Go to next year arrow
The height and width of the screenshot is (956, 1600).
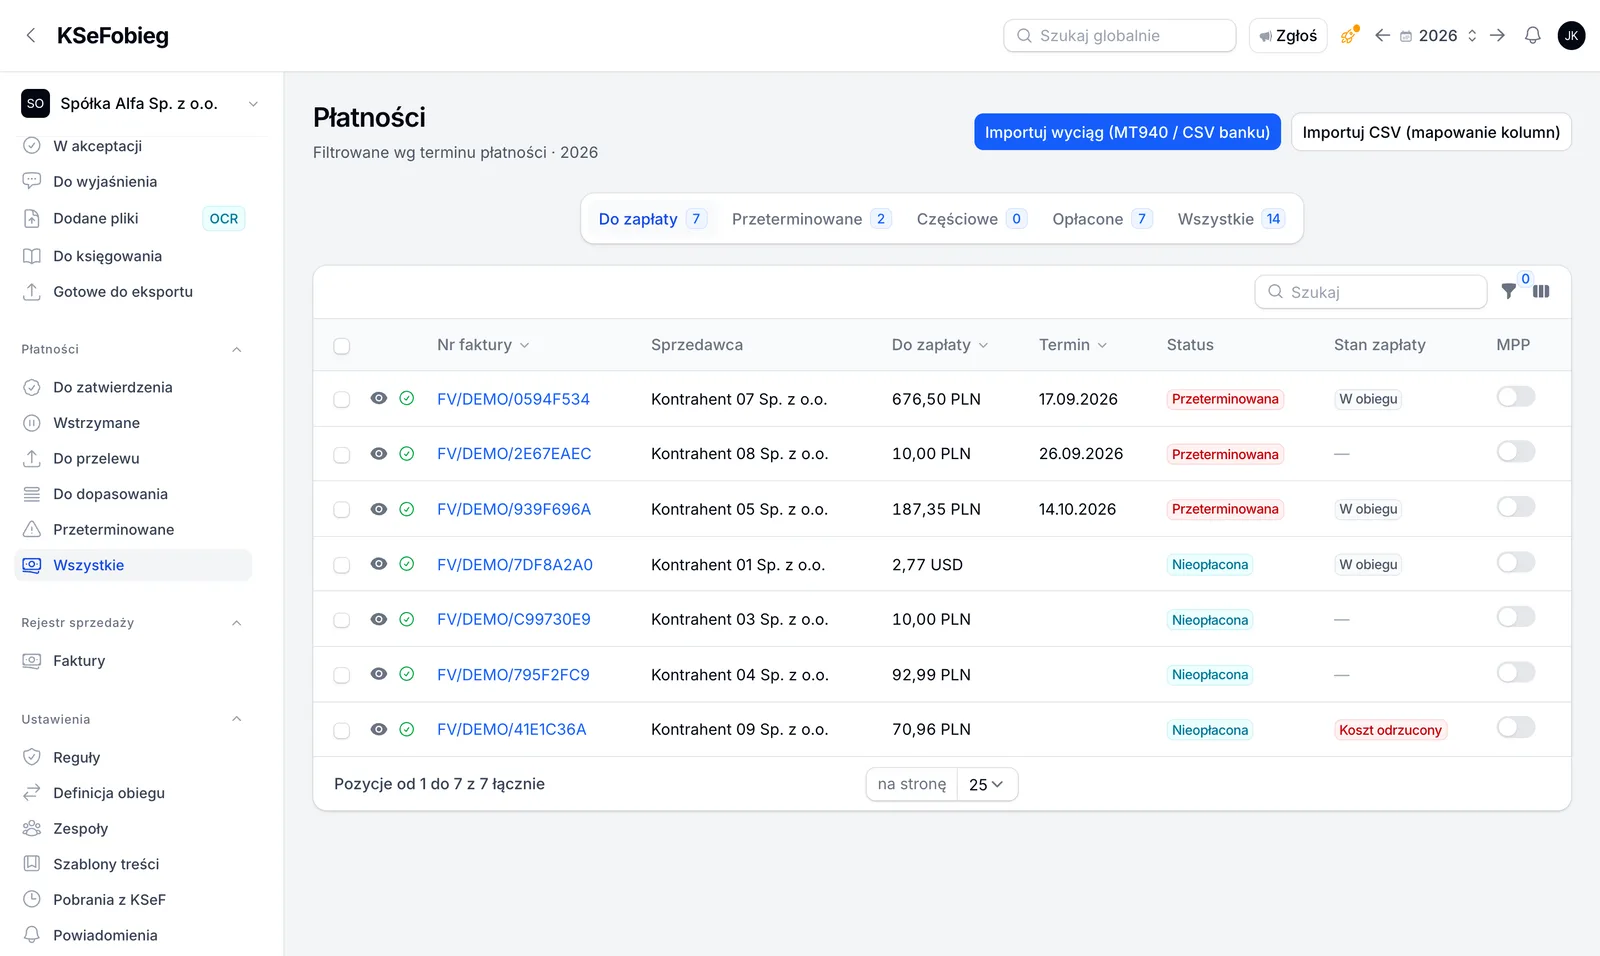point(1497,36)
